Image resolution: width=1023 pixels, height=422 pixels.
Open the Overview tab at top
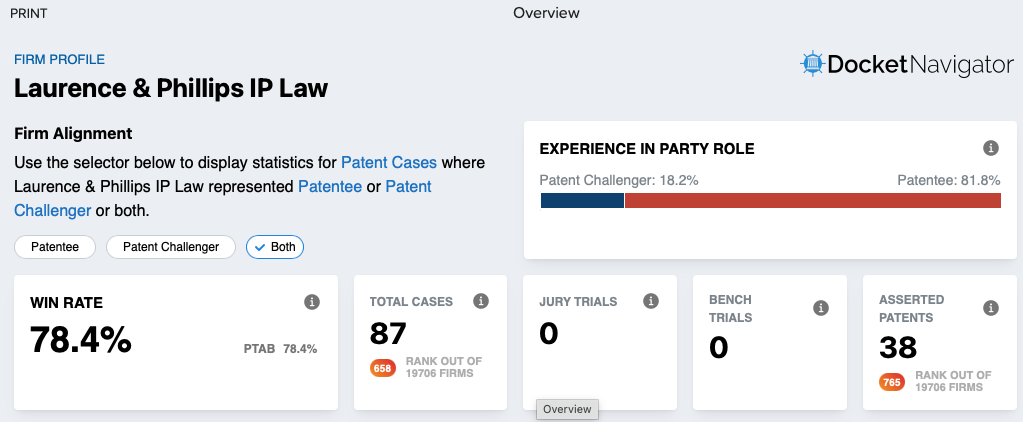point(546,12)
